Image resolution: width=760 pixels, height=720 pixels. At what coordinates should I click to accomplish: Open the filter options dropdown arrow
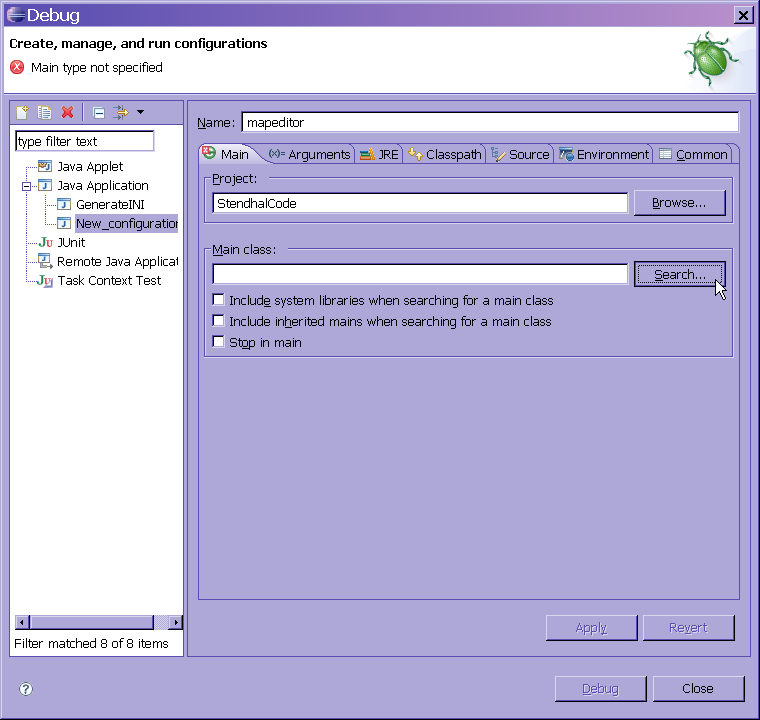pos(140,112)
